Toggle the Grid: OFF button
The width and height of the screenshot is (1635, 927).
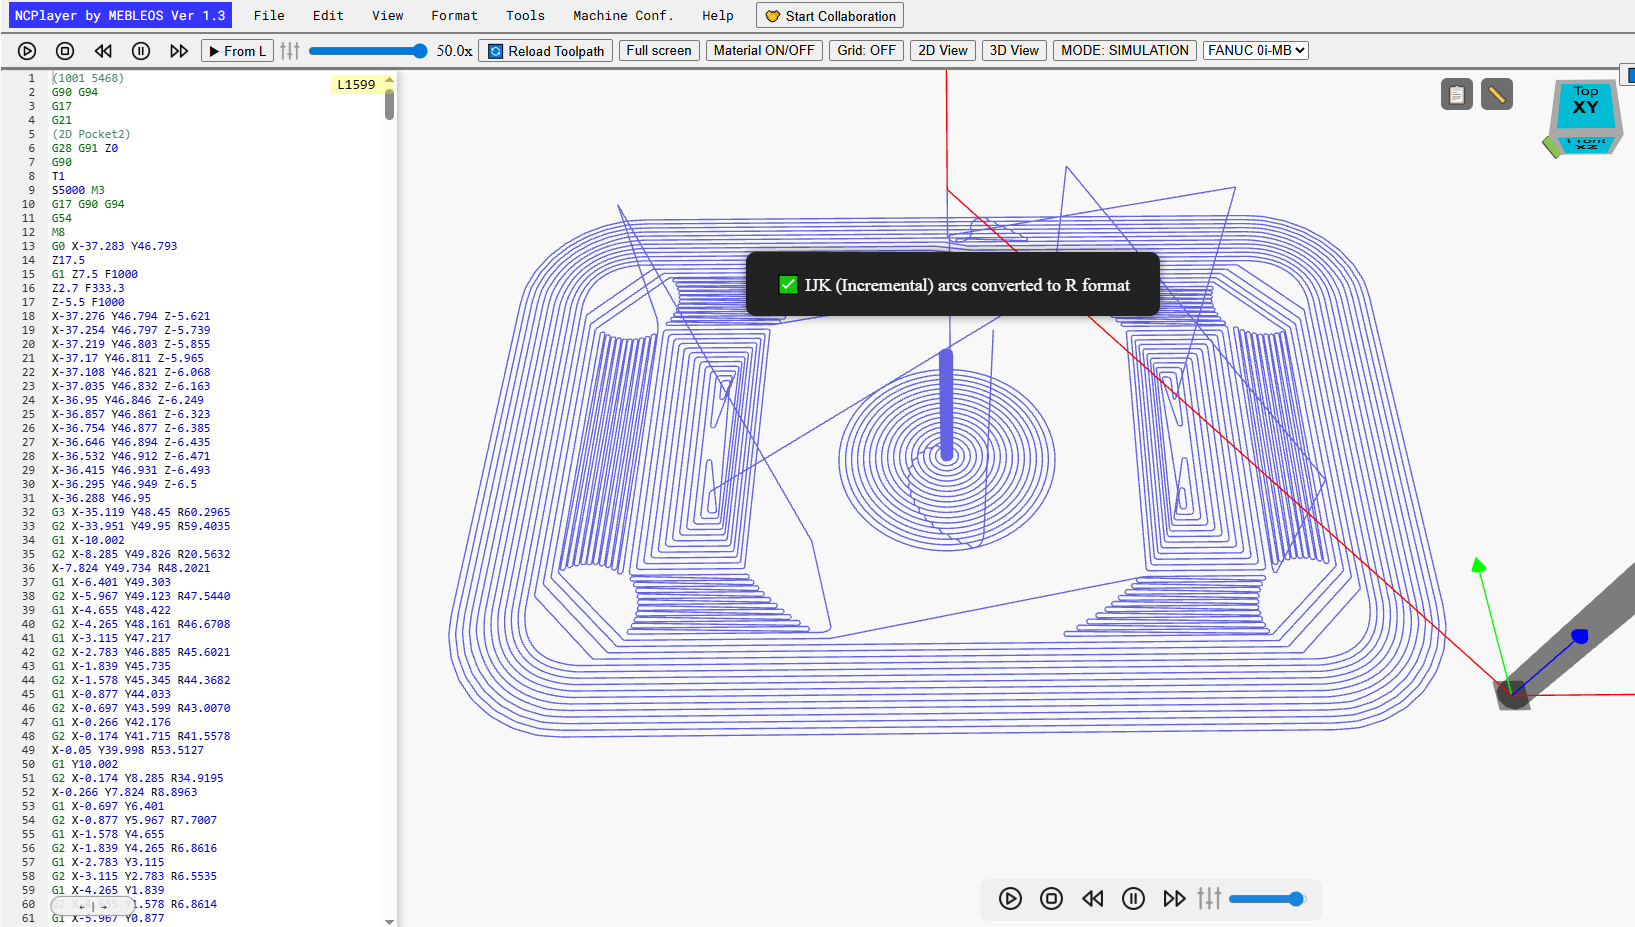click(x=866, y=50)
